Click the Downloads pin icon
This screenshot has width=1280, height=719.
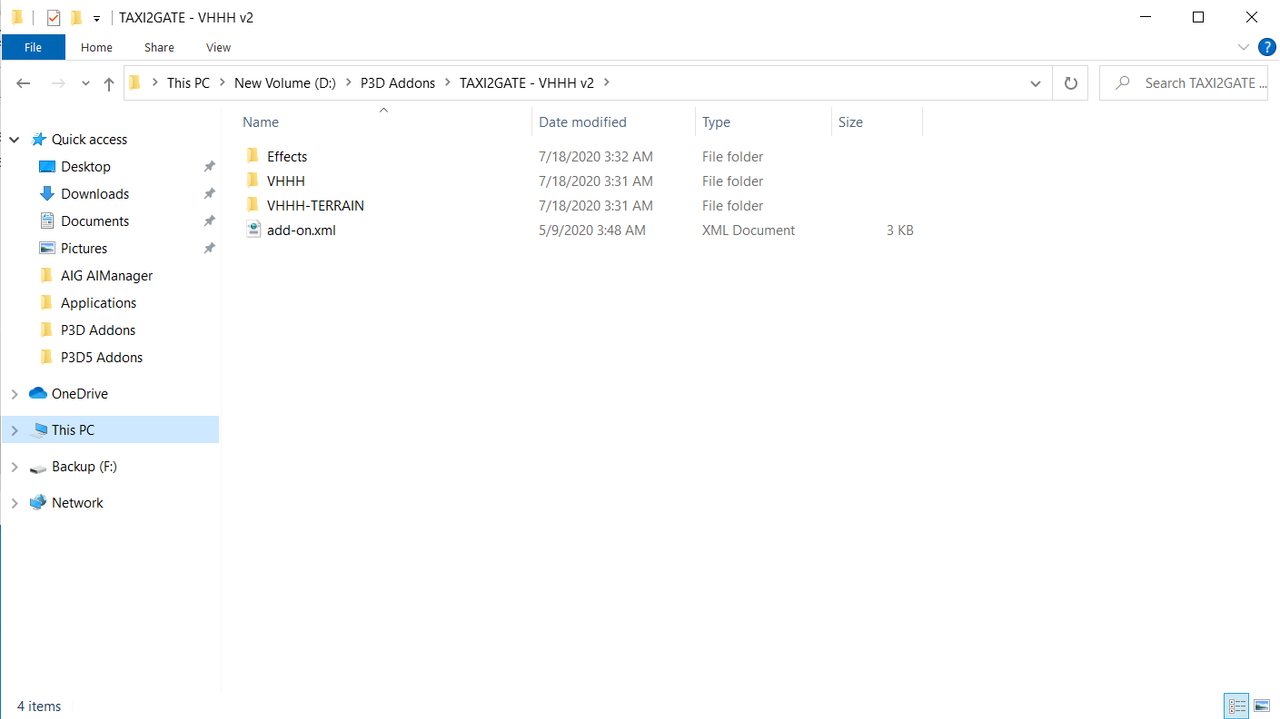pos(209,194)
